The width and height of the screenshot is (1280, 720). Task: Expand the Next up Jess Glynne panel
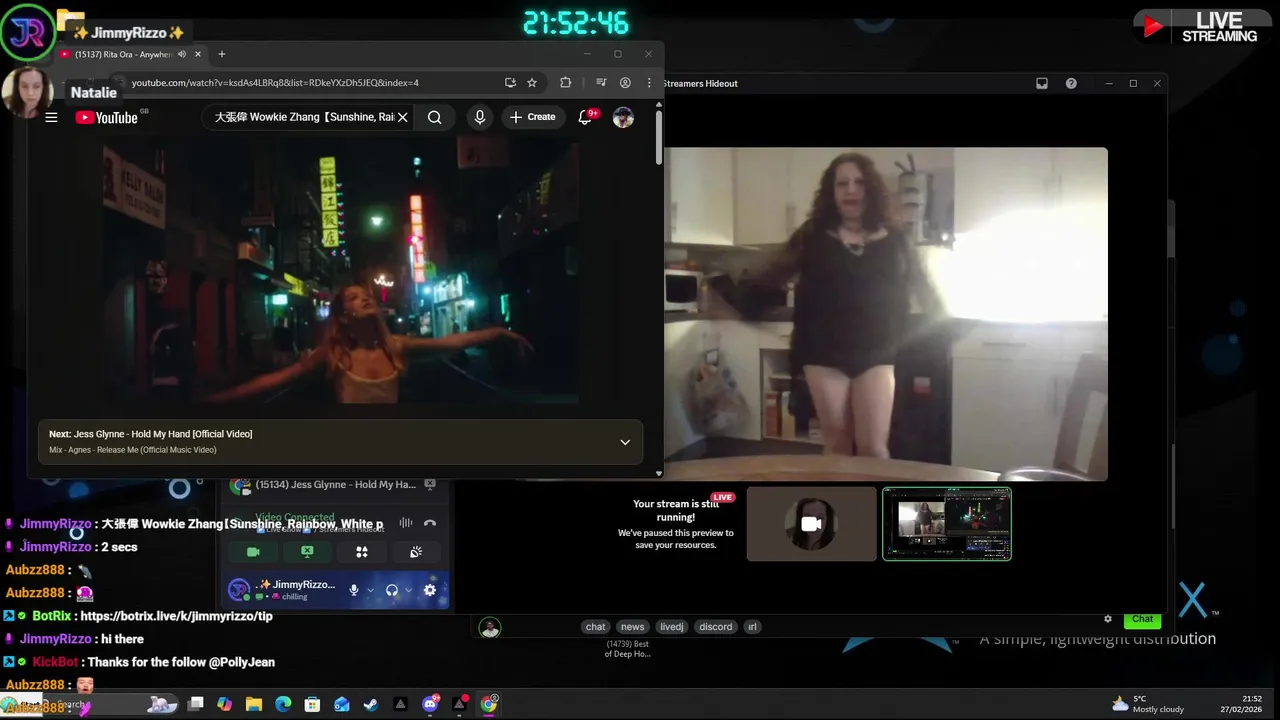coord(625,442)
